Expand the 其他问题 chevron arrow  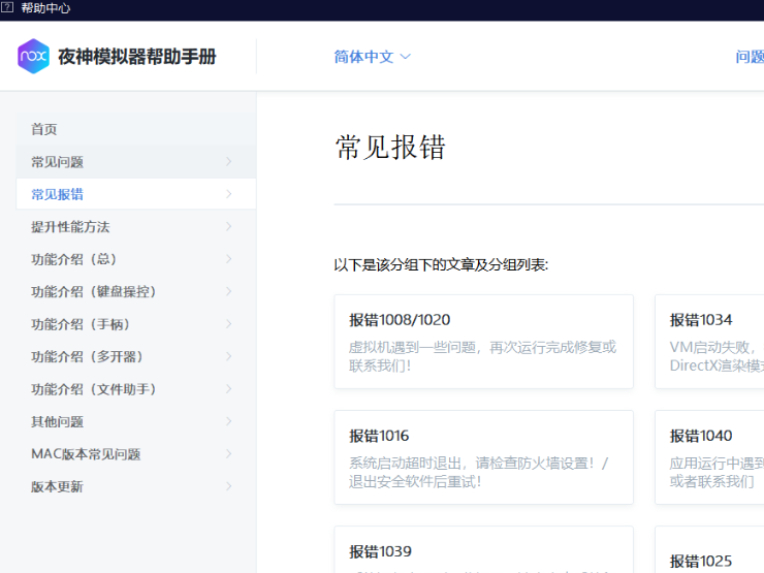(228, 422)
